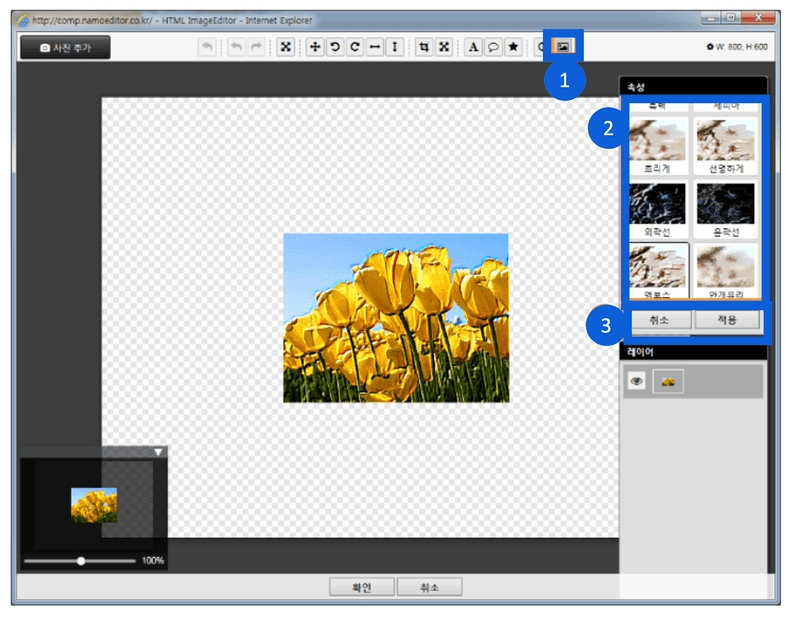Confirm edits with the 확인 button
Viewport: 800px width, 620px height.
[361, 588]
